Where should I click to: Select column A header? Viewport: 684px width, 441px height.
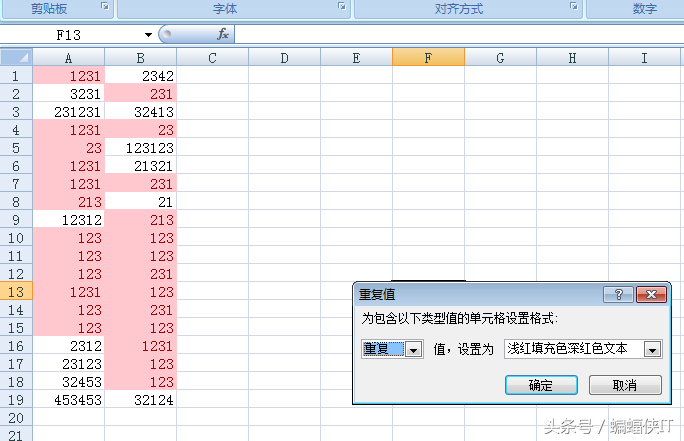click(68, 58)
